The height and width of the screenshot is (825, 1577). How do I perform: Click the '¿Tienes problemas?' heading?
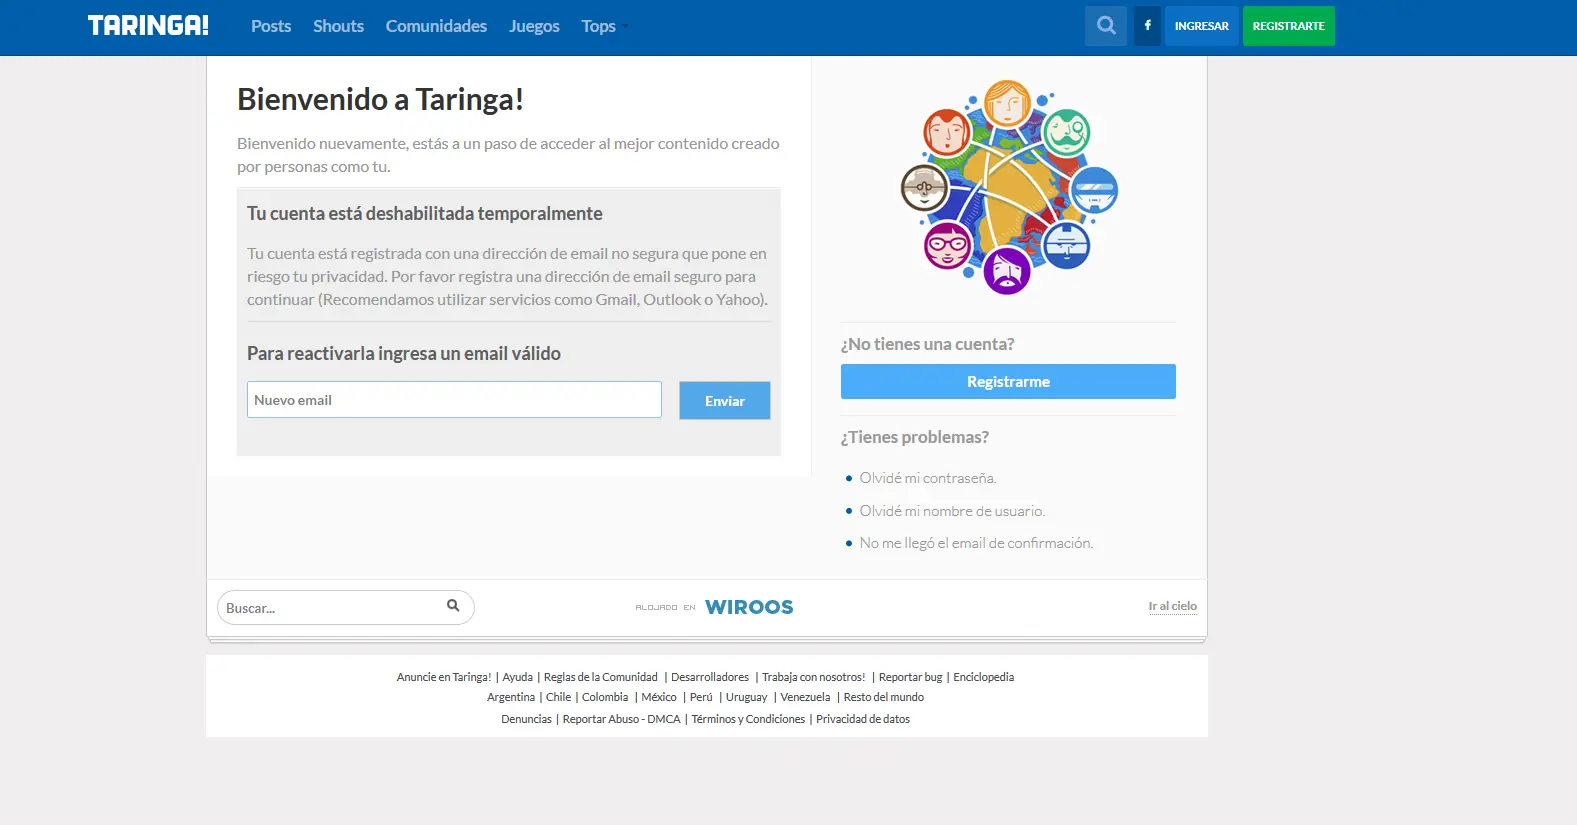pos(915,437)
